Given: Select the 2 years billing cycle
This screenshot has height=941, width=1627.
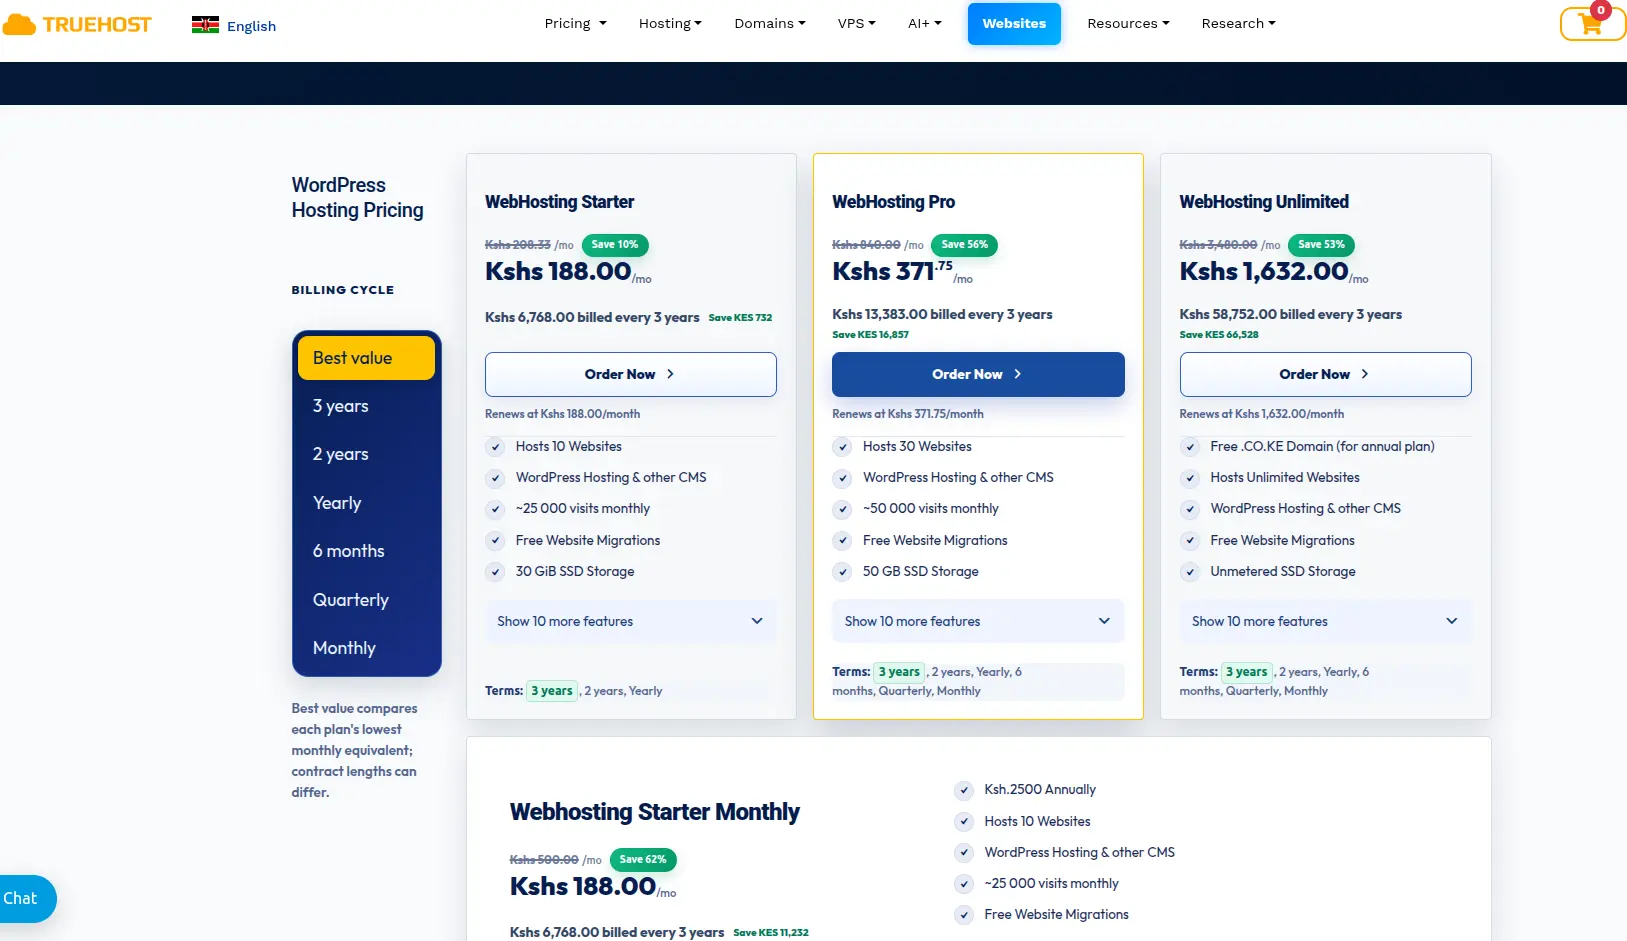Looking at the screenshot, I should click(366, 454).
